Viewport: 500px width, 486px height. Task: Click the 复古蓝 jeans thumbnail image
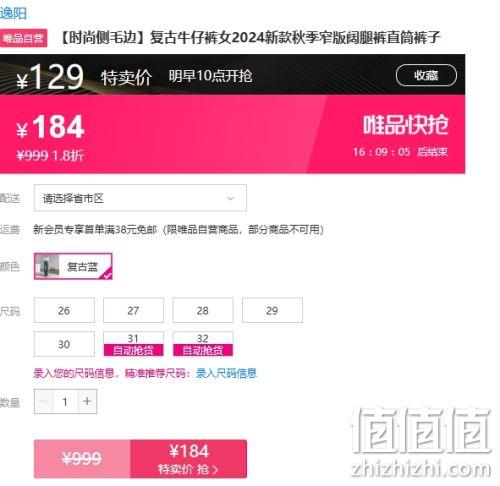point(47,266)
